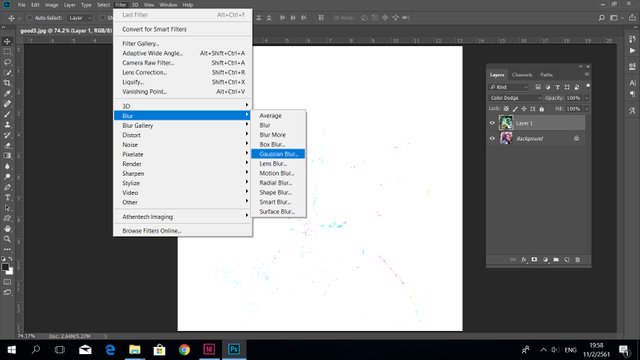Expand the Blur Gallery submenu

pos(182,125)
